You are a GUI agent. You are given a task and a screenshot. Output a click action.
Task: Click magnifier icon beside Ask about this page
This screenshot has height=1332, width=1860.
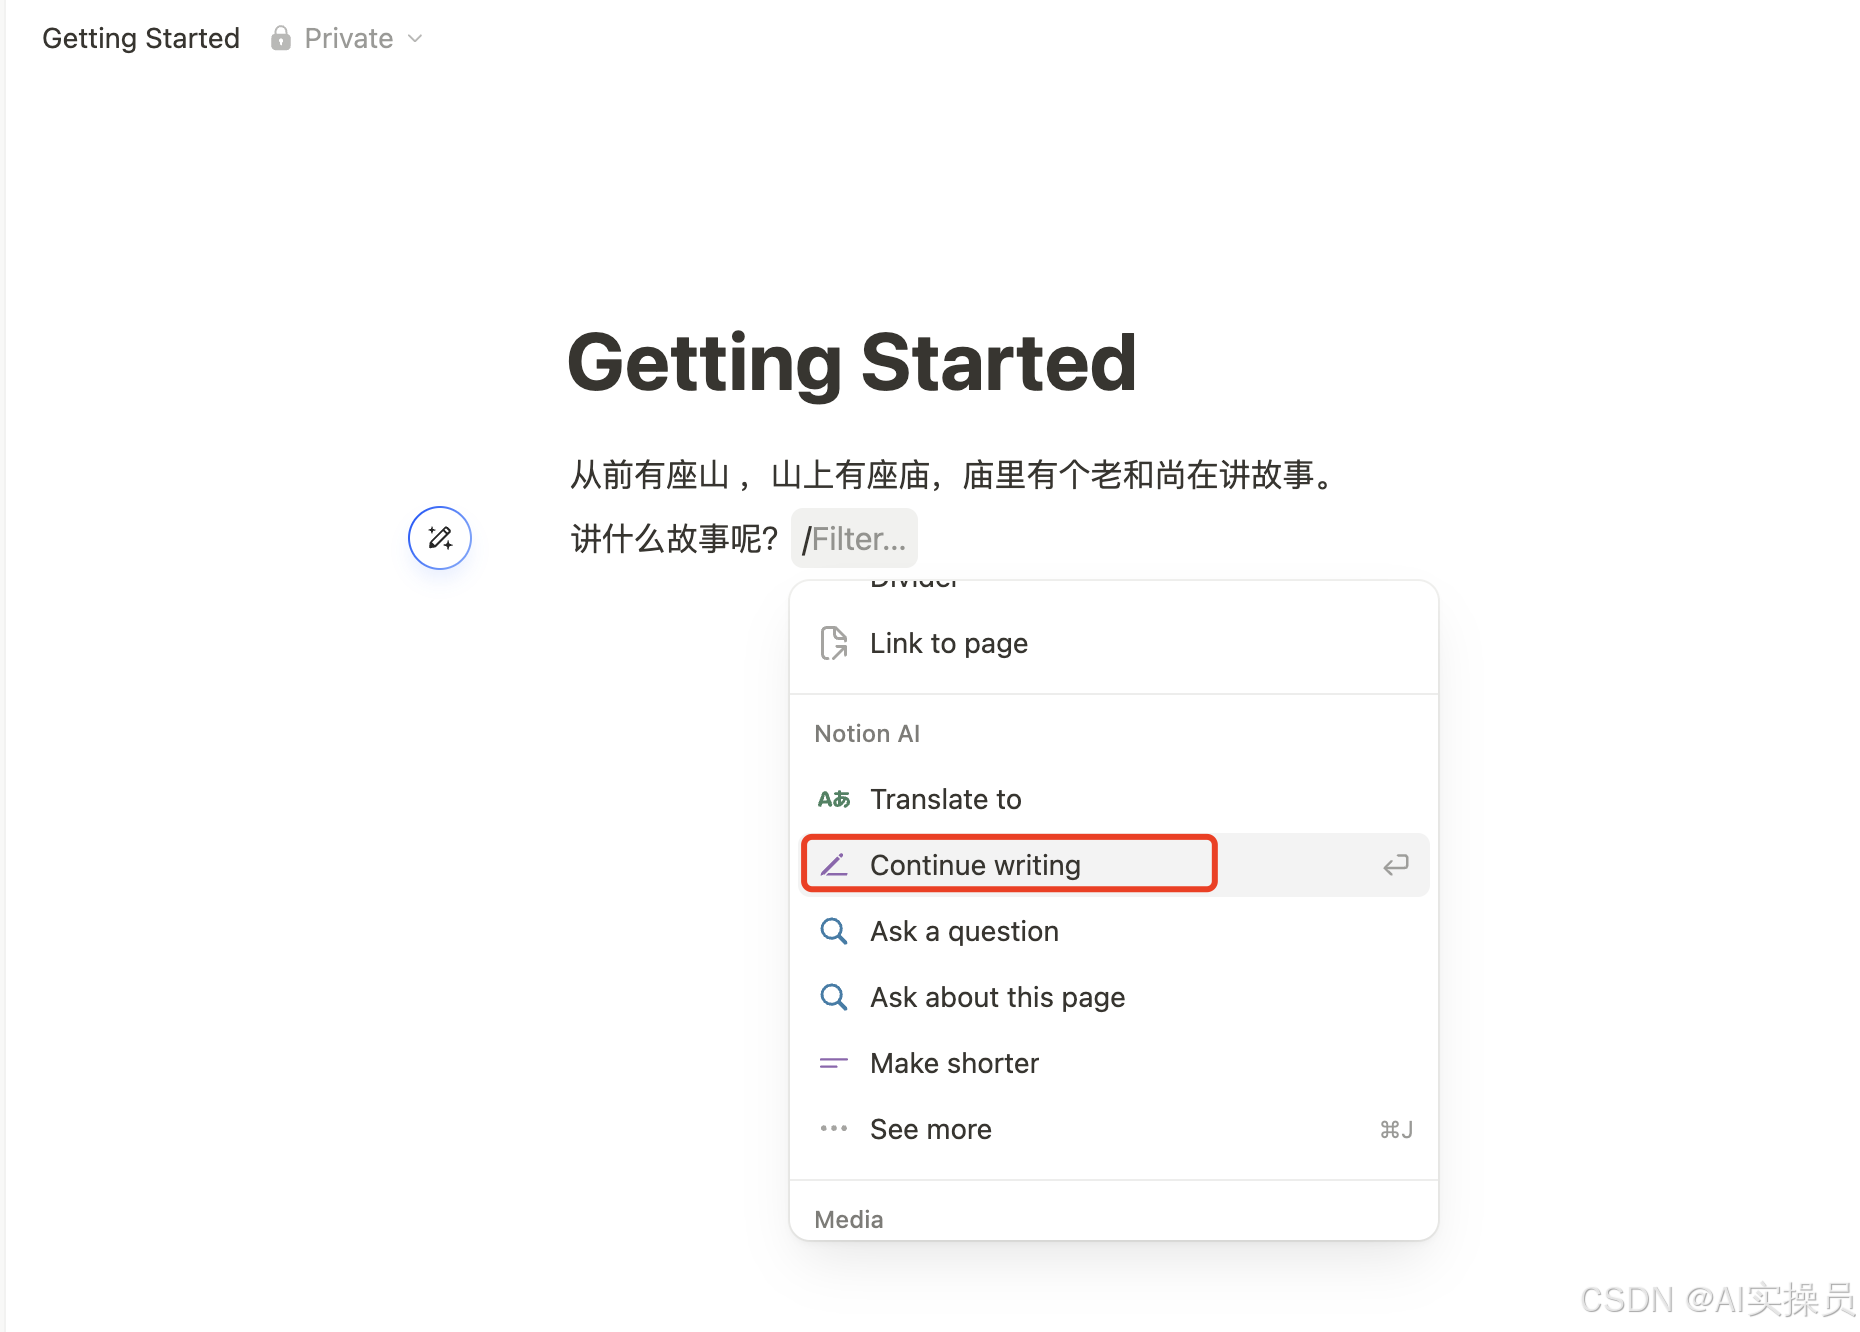tap(834, 997)
